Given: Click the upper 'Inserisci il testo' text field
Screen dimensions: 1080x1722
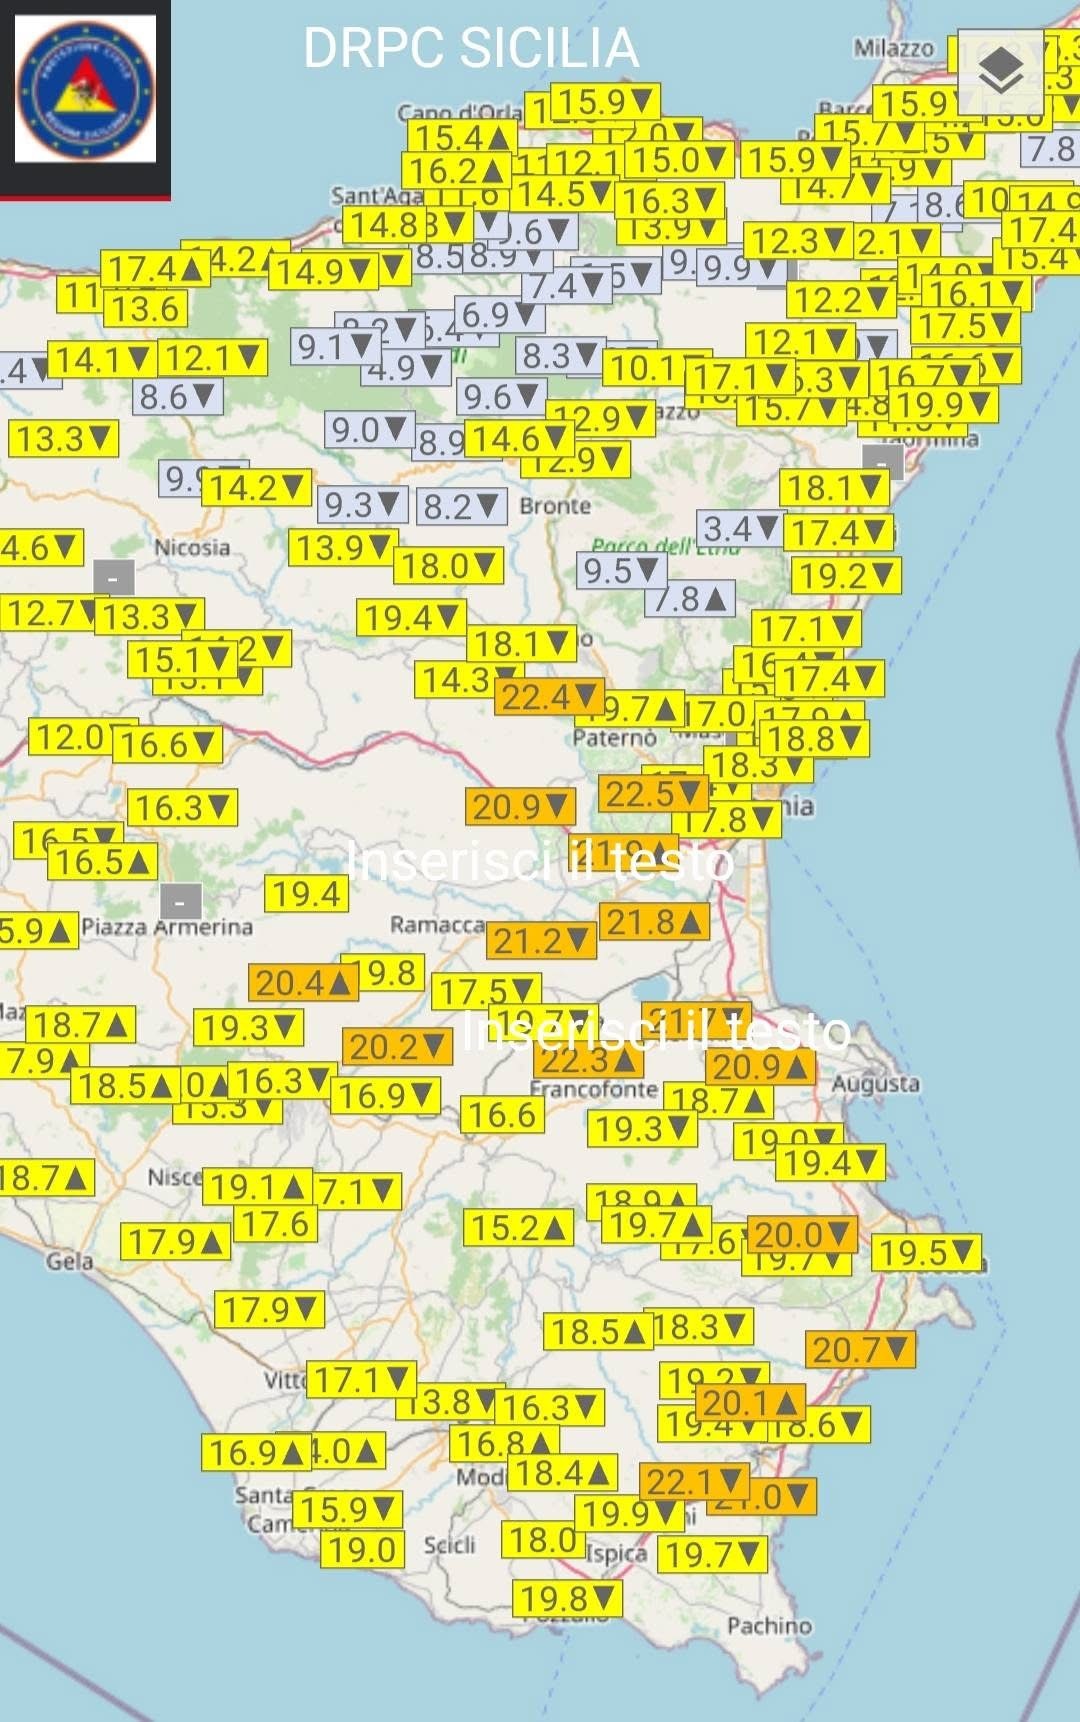Looking at the screenshot, I should tap(540, 862).
